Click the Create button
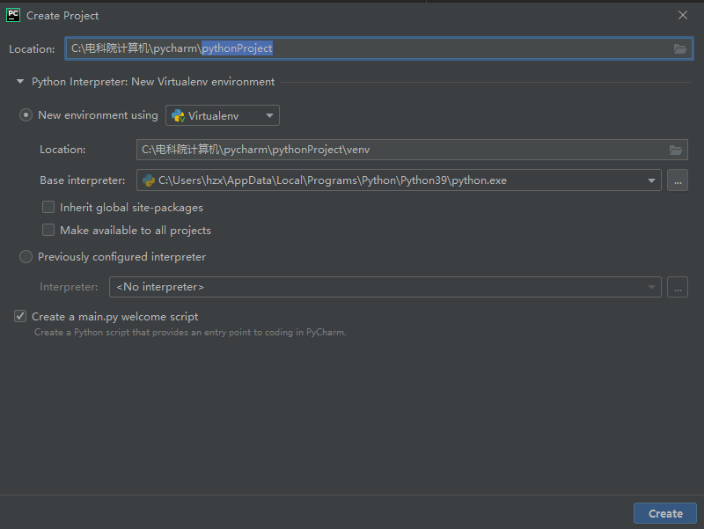704x529 pixels. (x=665, y=513)
